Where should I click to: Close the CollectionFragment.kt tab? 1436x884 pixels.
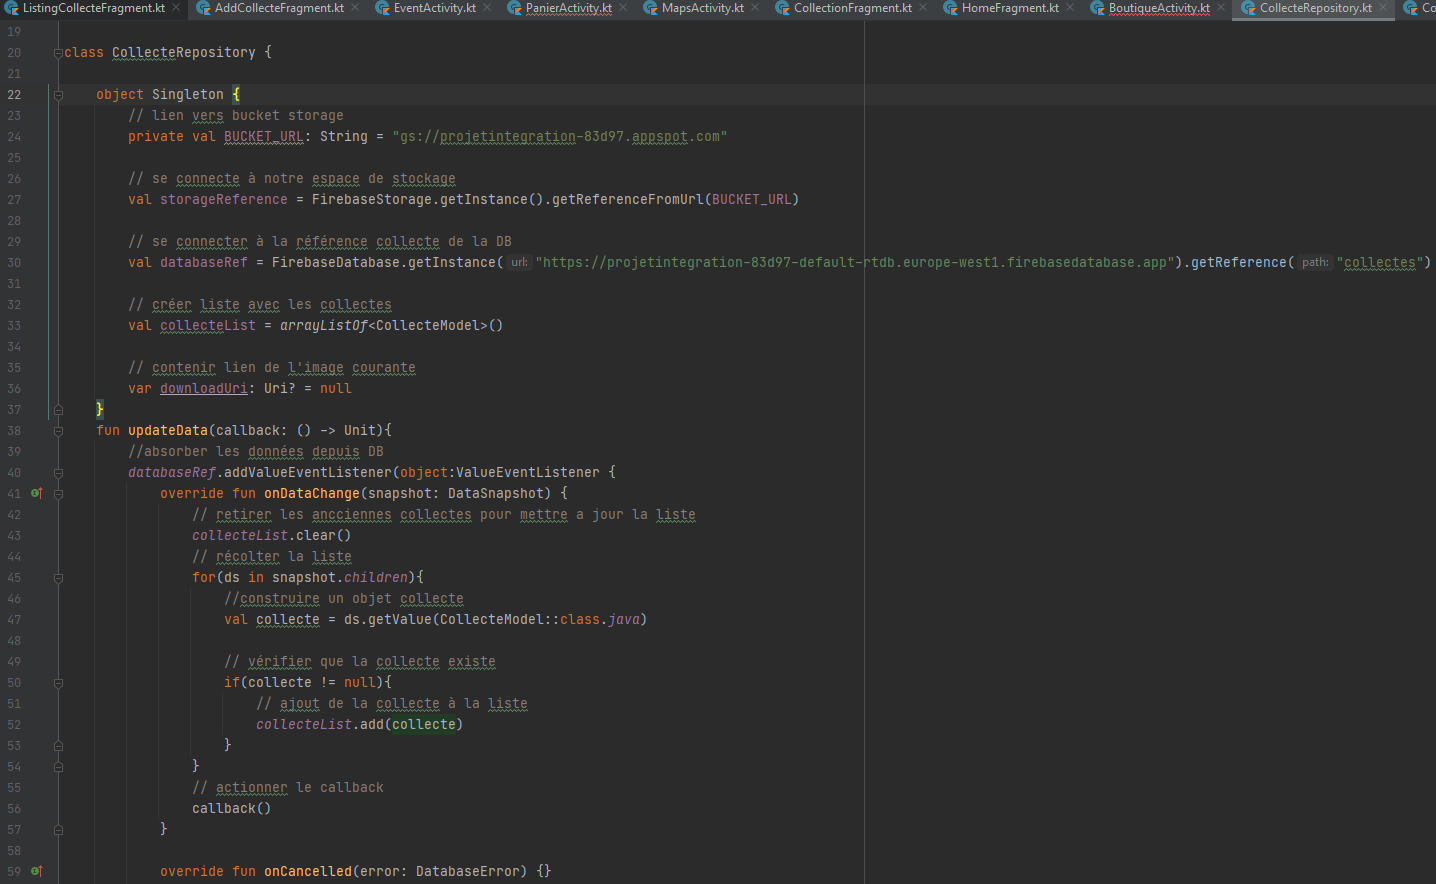[x=923, y=8]
